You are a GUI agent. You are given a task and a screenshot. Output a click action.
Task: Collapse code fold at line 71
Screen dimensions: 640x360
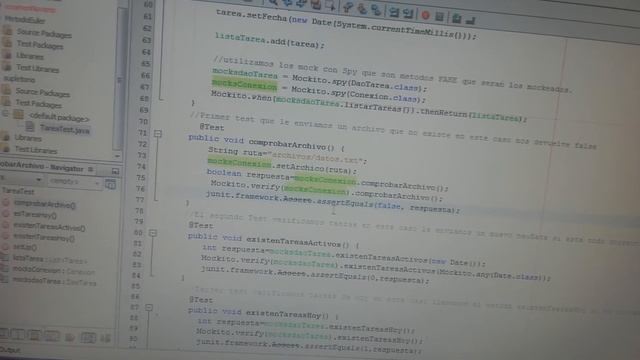[158, 133]
